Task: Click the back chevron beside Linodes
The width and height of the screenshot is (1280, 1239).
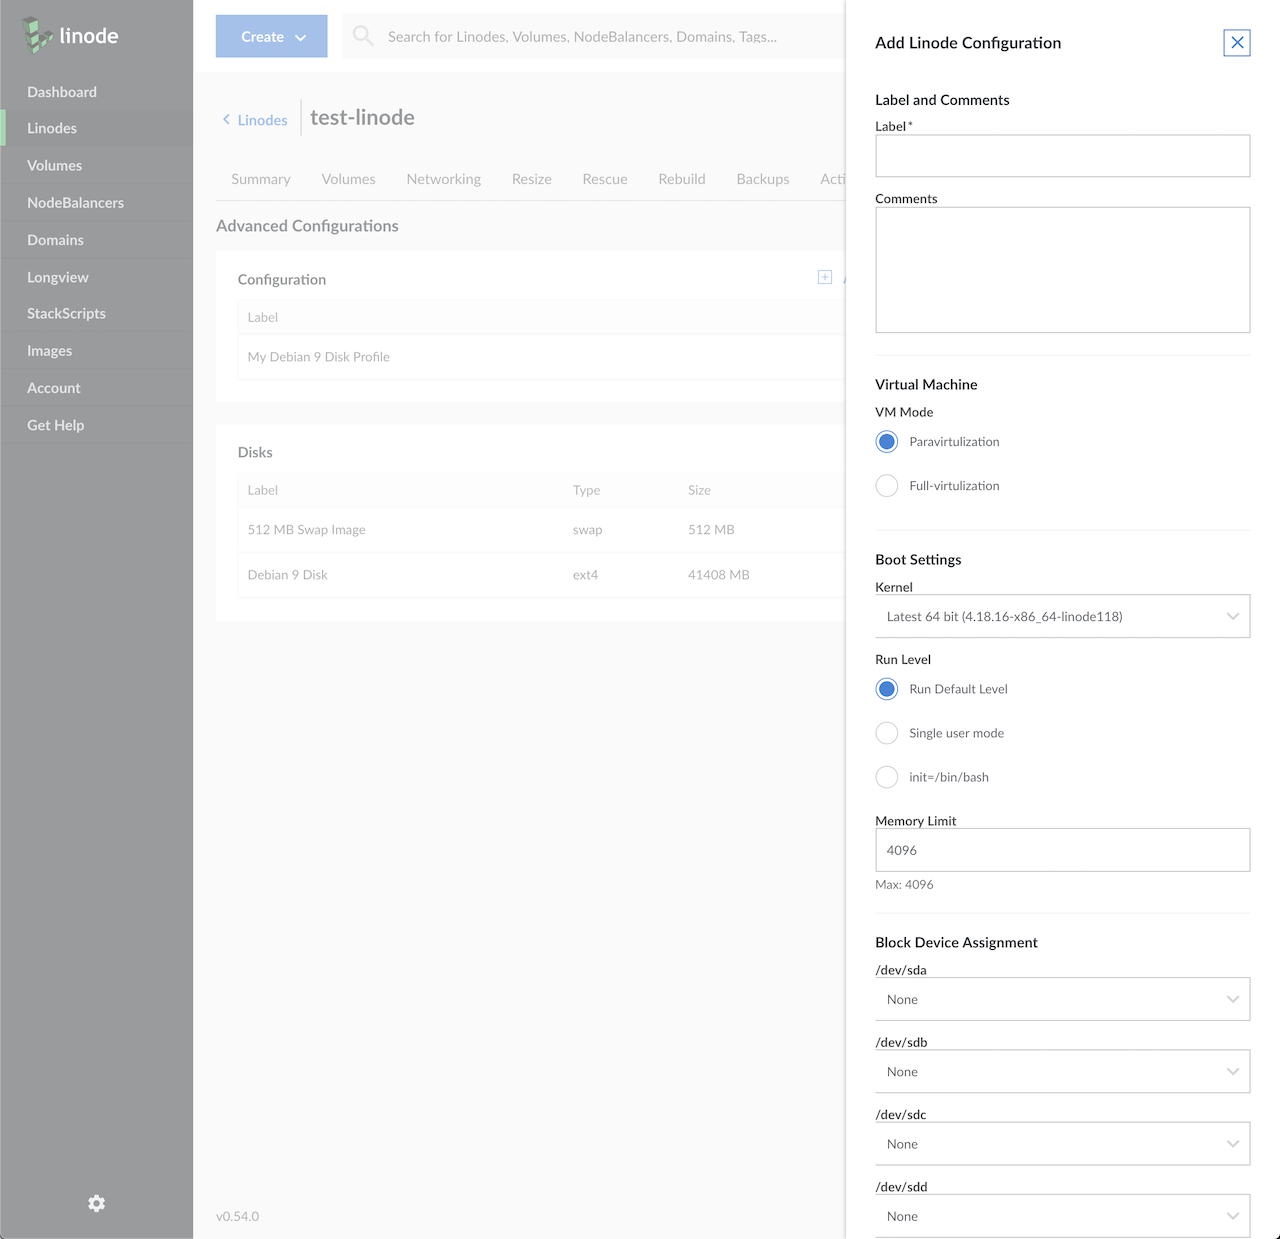Action: [226, 120]
